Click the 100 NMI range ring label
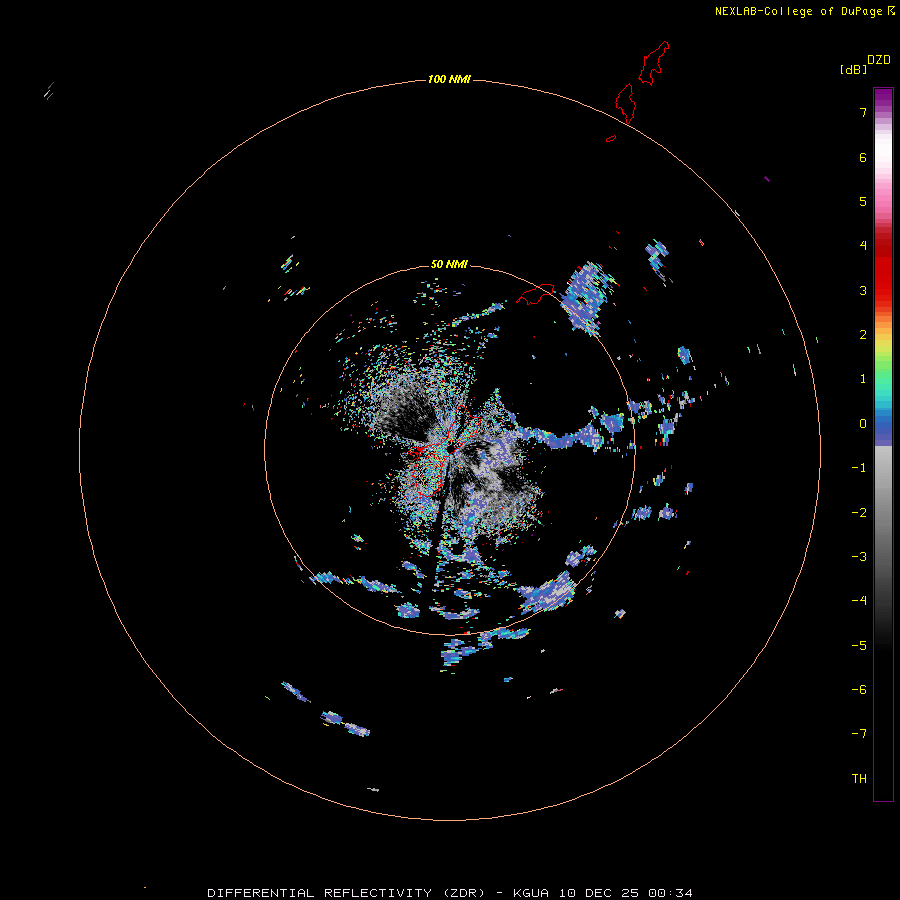The image size is (900, 900). point(449,79)
